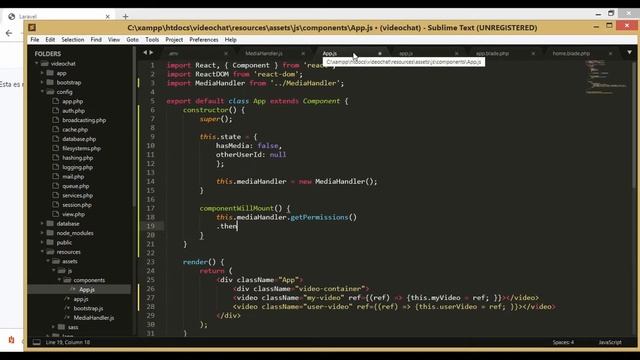Open a new browser tab in browser window
This screenshot has width=640, height=360.
125,17
